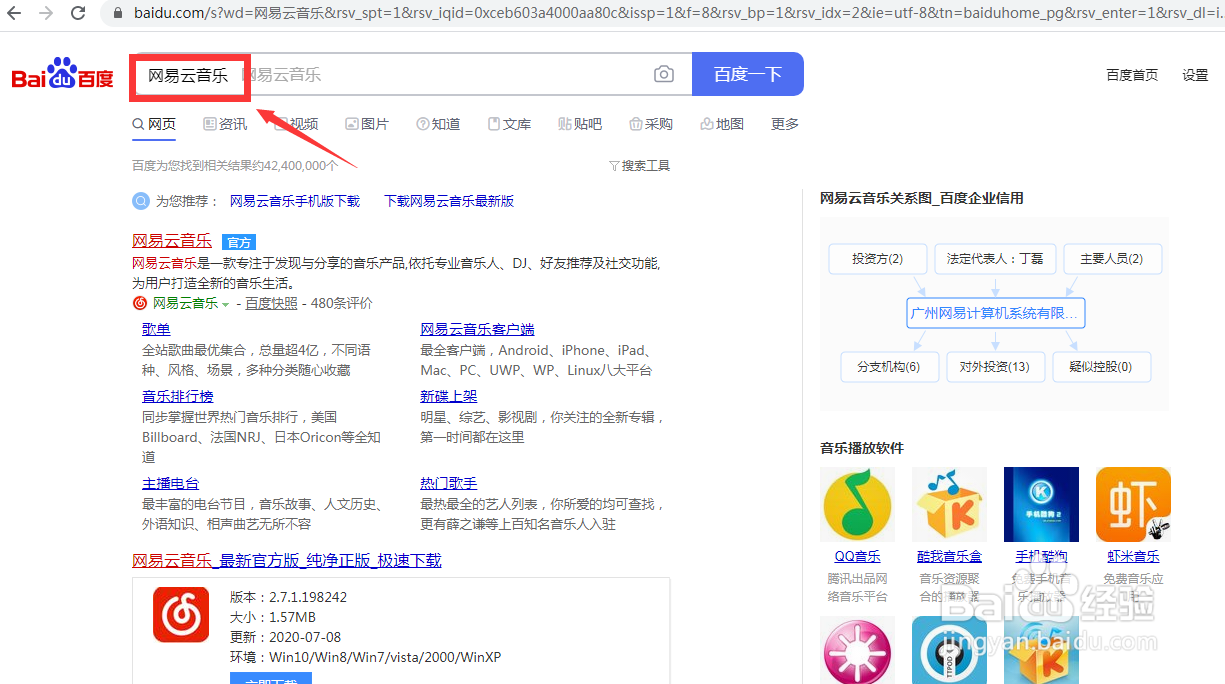The width and height of the screenshot is (1225, 684).
Task: Open the 网易云音乐客户端 sublink
Action: (x=477, y=329)
